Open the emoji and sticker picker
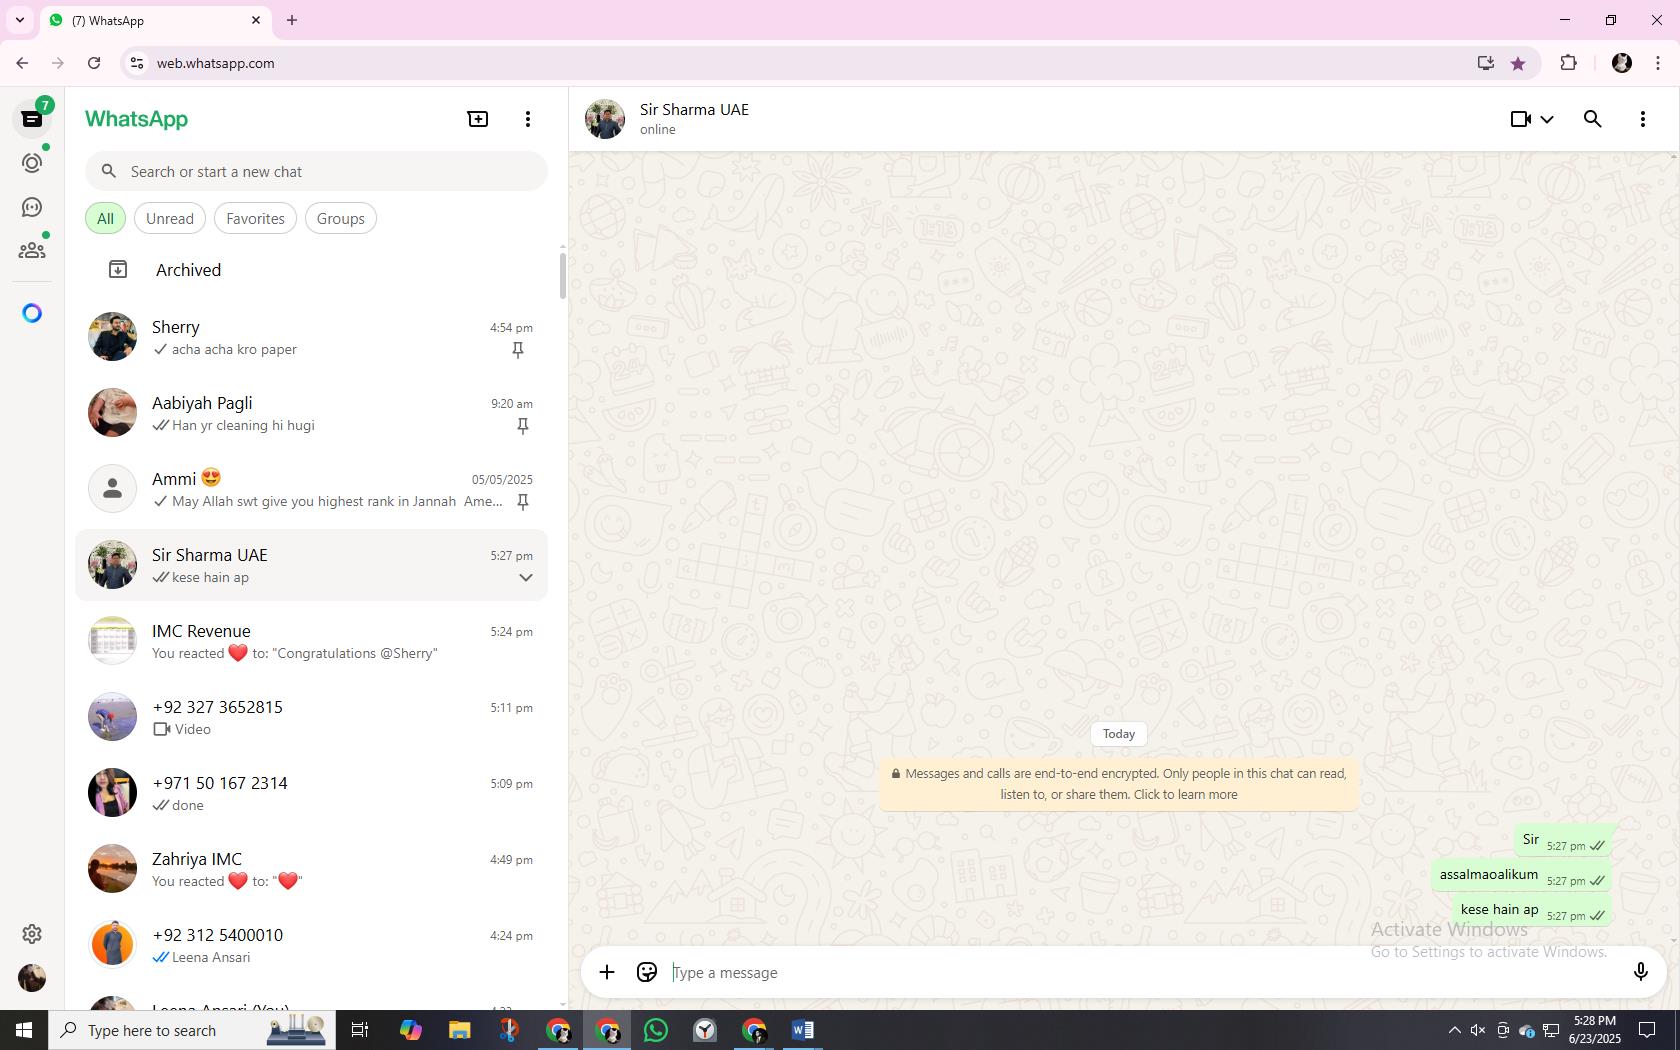The image size is (1680, 1050). click(x=647, y=972)
